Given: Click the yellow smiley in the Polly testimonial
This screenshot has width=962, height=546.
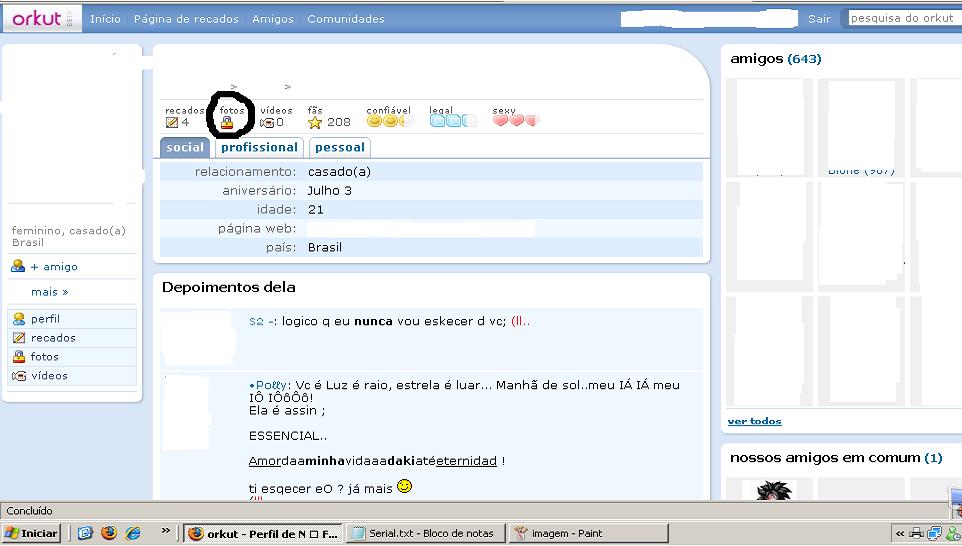Looking at the screenshot, I should click(x=404, y=486).
